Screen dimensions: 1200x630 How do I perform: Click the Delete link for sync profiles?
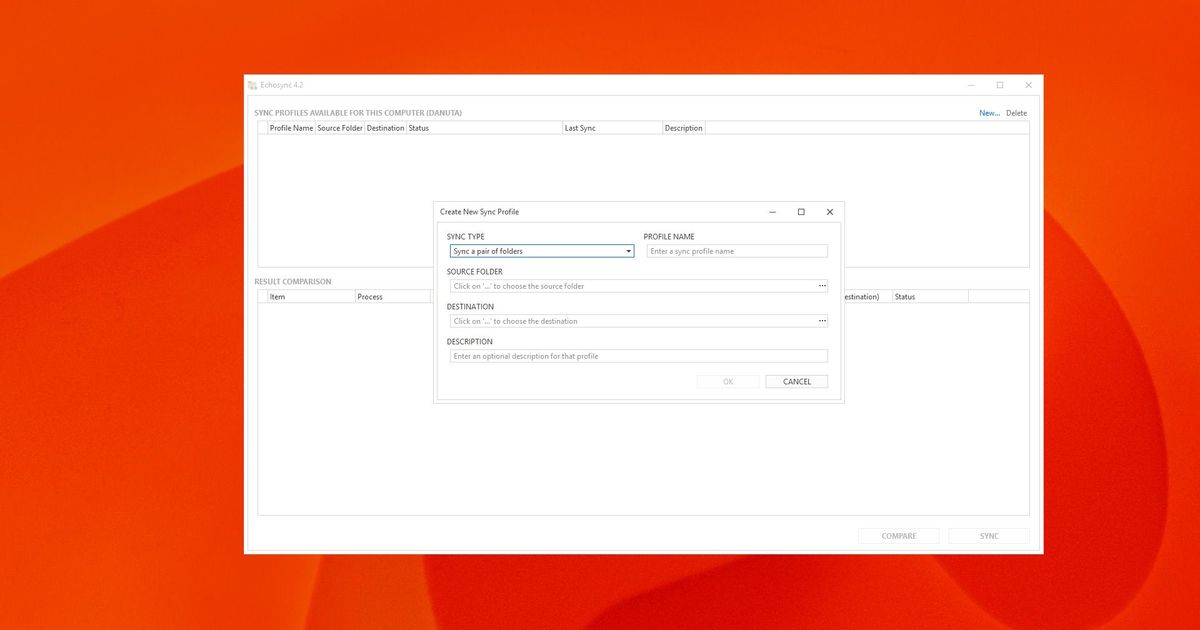(x=1016, y=112)
